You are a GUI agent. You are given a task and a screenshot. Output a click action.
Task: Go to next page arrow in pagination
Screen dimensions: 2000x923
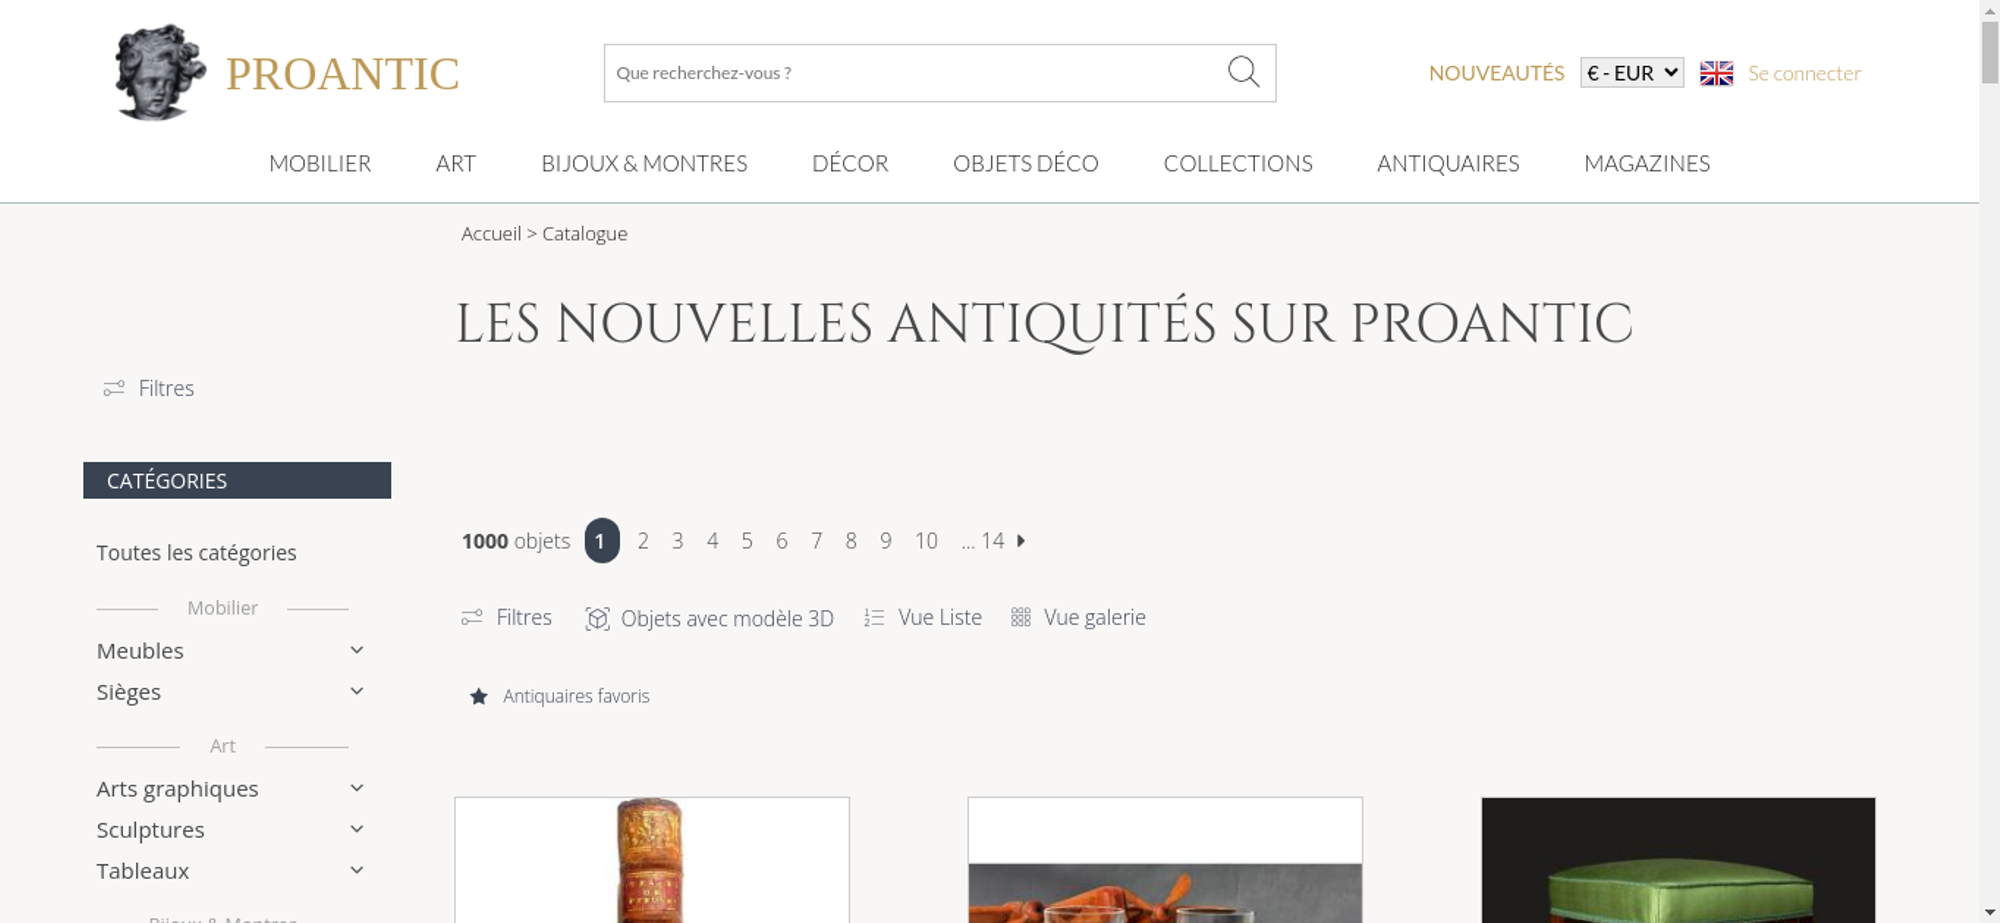point(1021,541)
